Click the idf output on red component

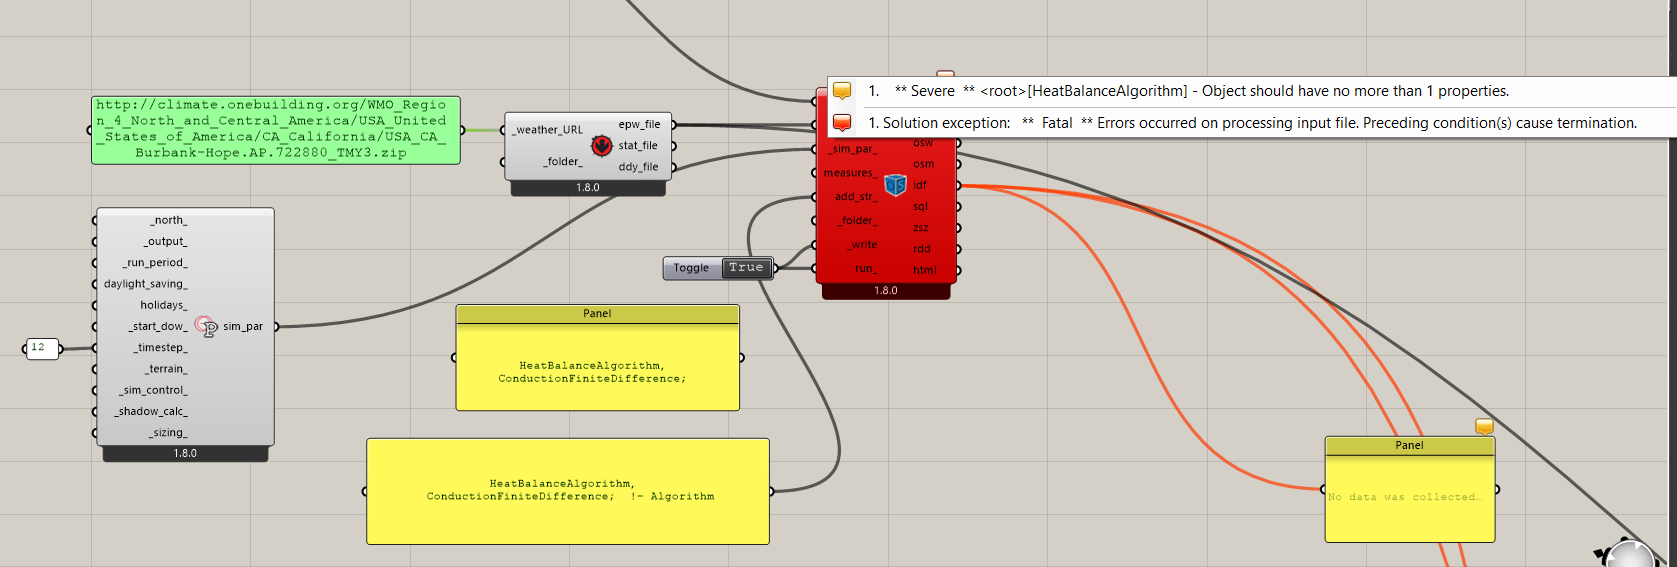point(920,185)
